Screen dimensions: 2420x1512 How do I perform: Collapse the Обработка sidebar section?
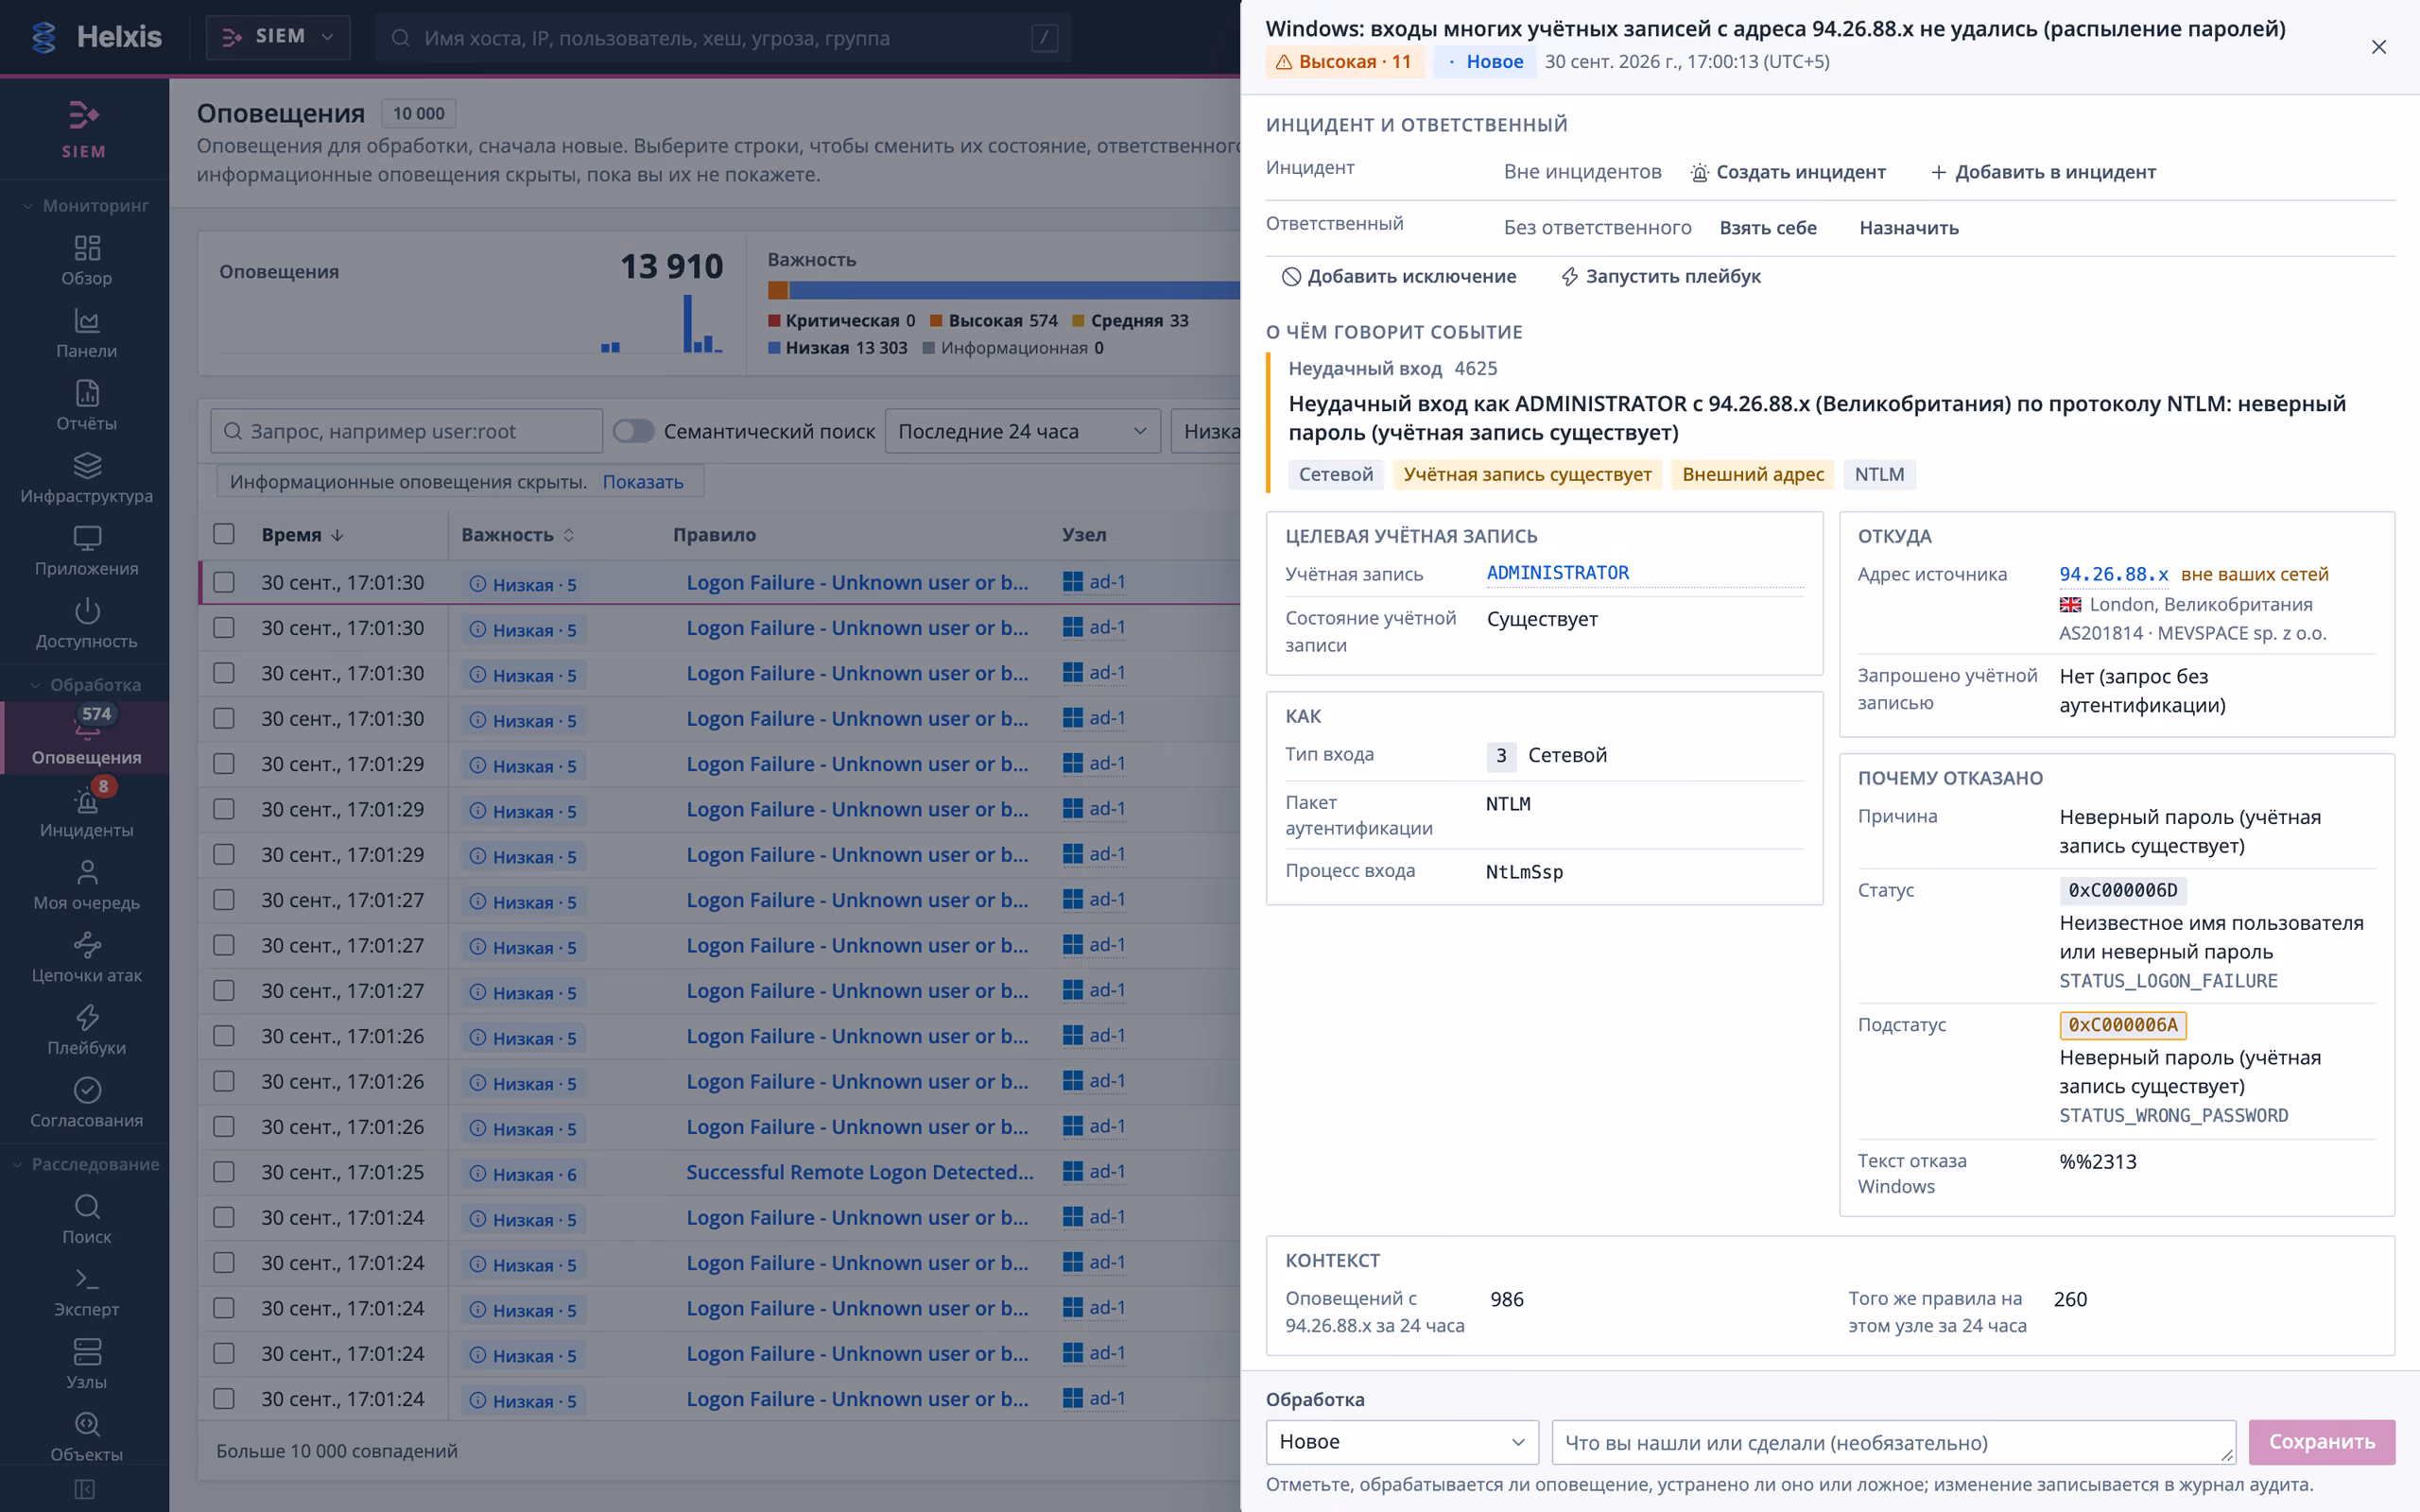pyautogui.click(x=86, y=685)
